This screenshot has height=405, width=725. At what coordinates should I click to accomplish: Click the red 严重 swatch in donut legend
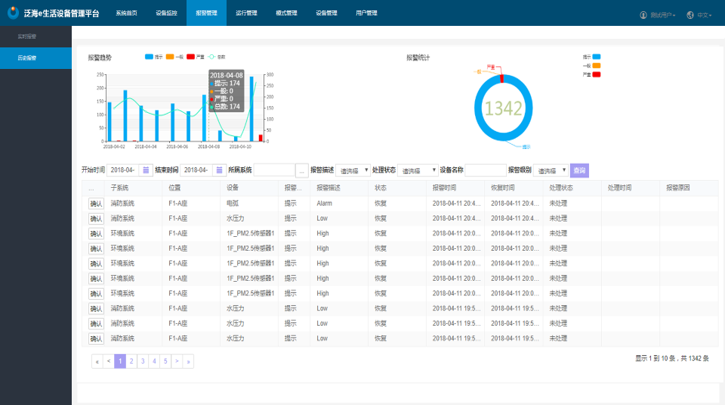click(596, 74)
